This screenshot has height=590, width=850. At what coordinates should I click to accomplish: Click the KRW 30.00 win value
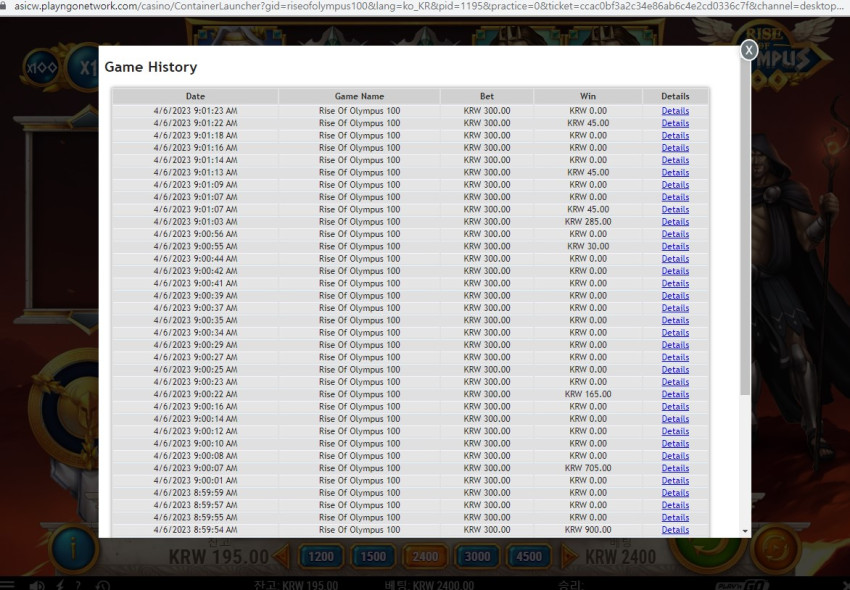click(588, 246)
